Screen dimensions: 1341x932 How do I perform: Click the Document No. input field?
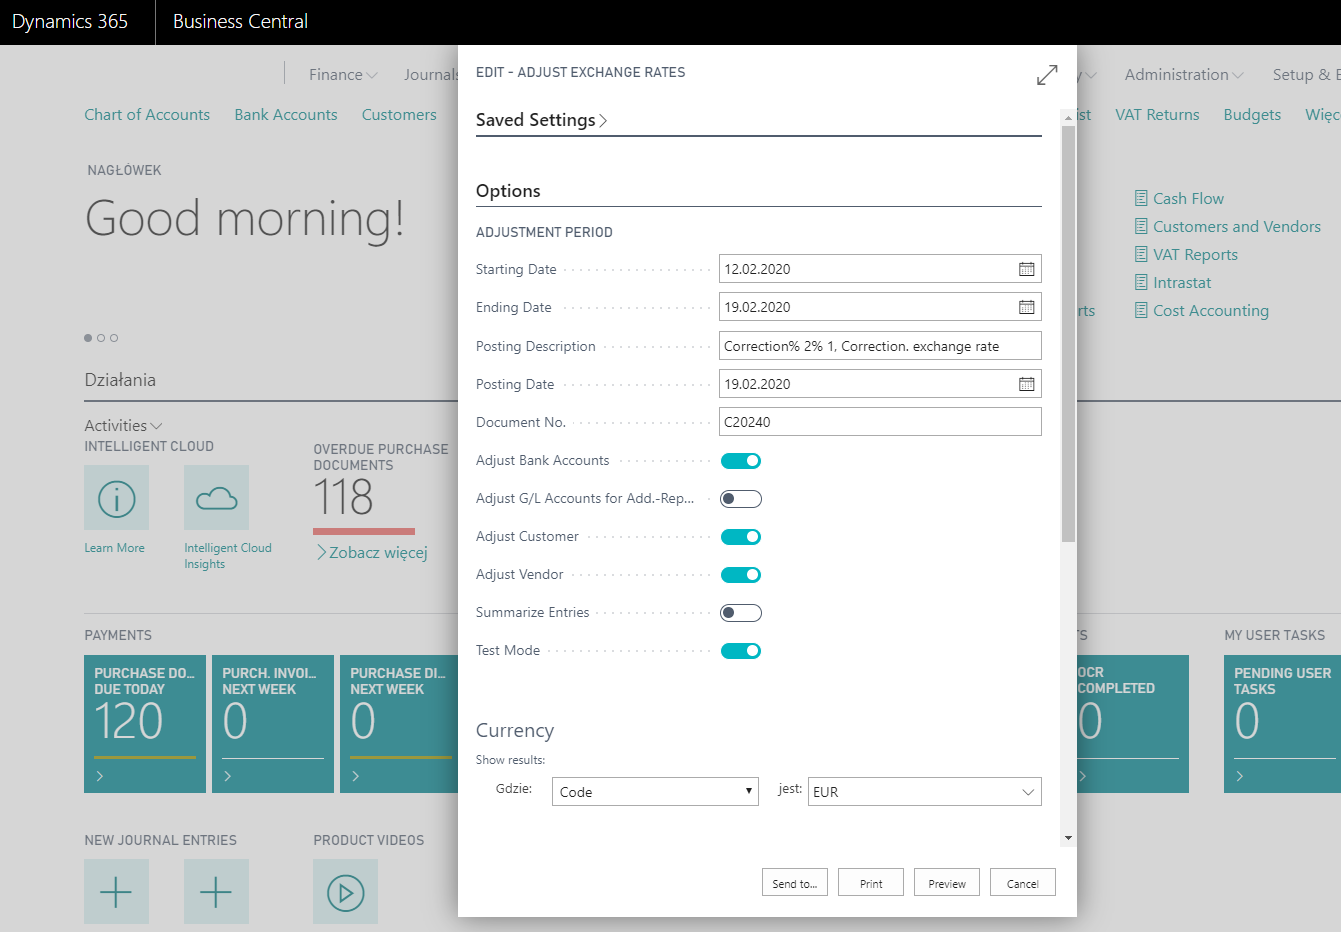(x=880, y=422)
